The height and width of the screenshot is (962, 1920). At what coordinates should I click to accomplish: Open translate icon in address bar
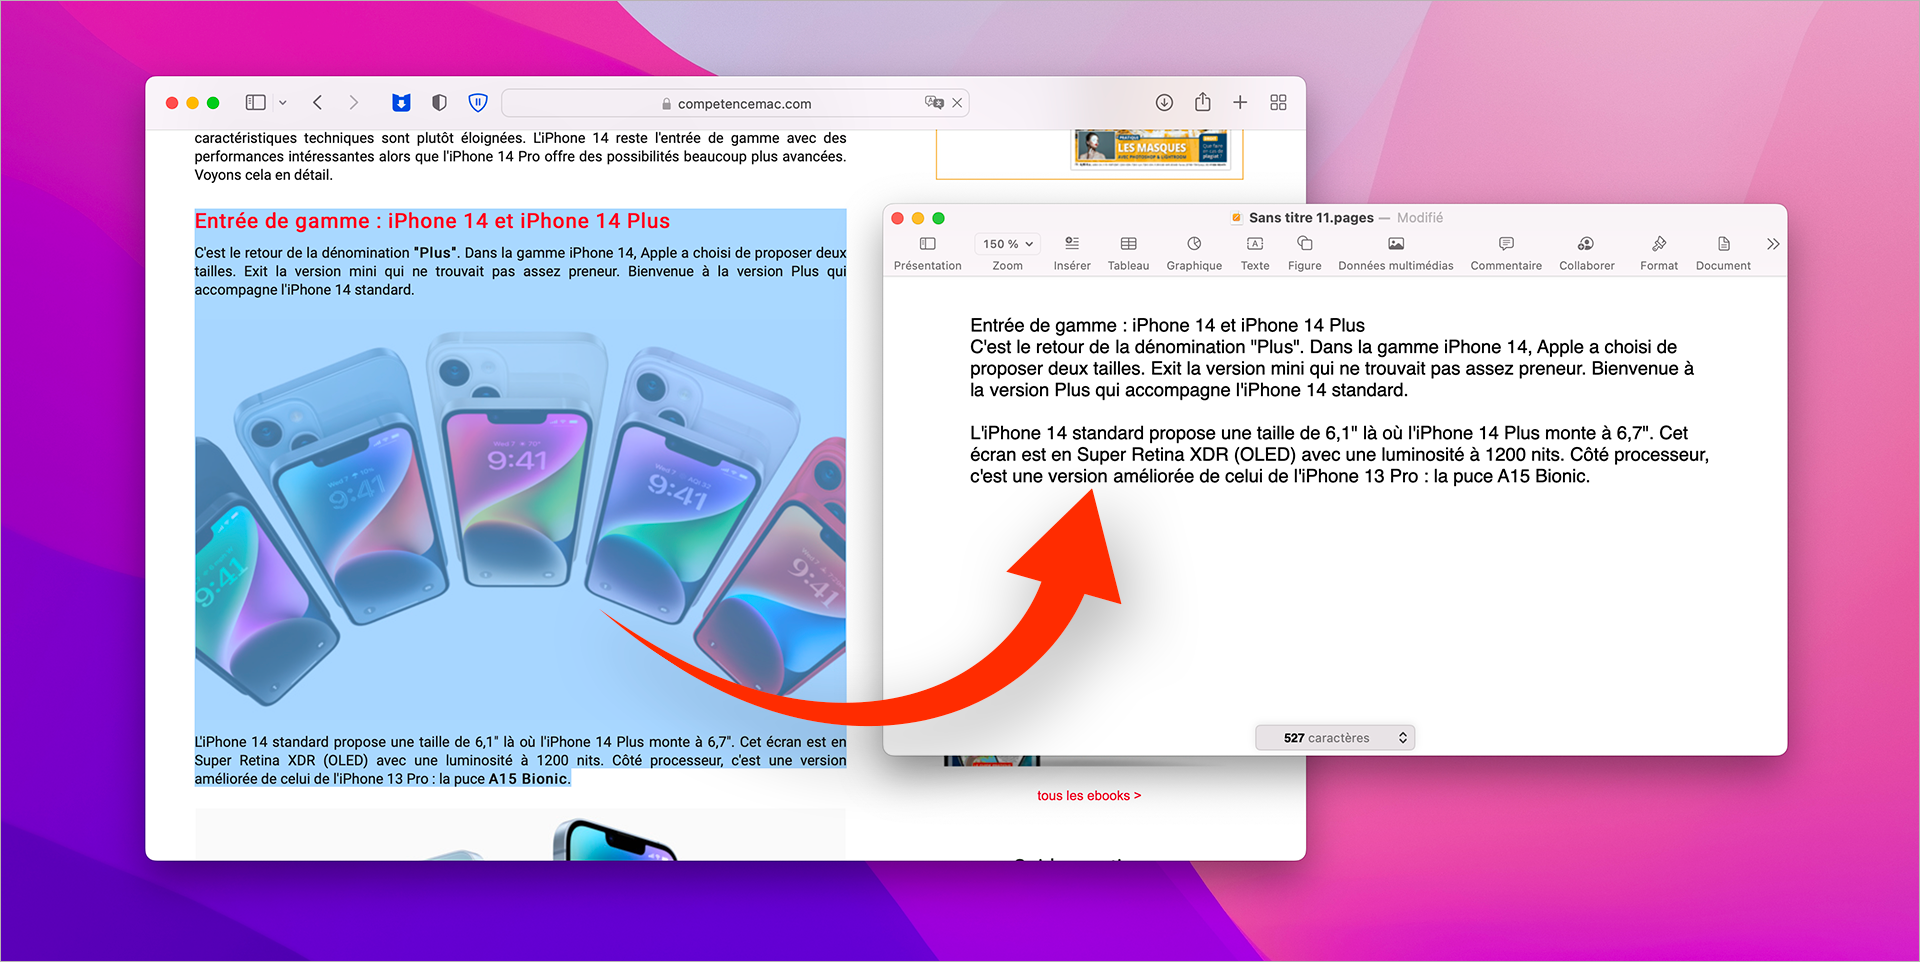934,102
